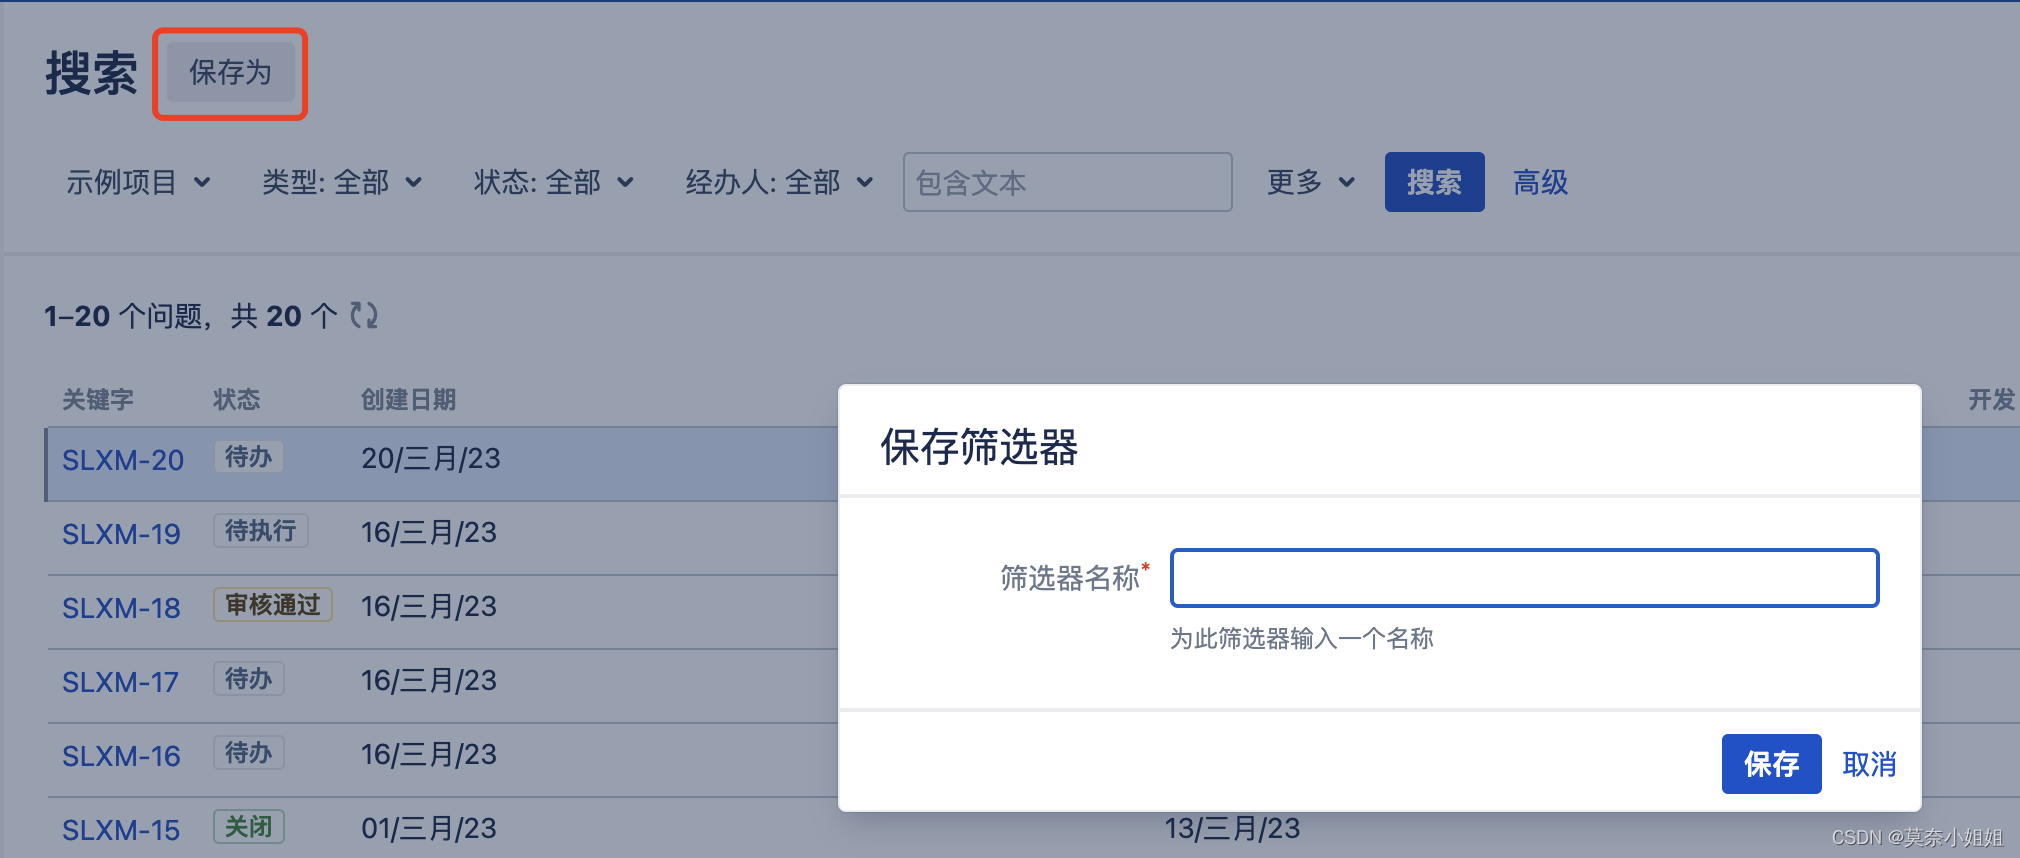Open issue SLXM-20

[123, 460]
